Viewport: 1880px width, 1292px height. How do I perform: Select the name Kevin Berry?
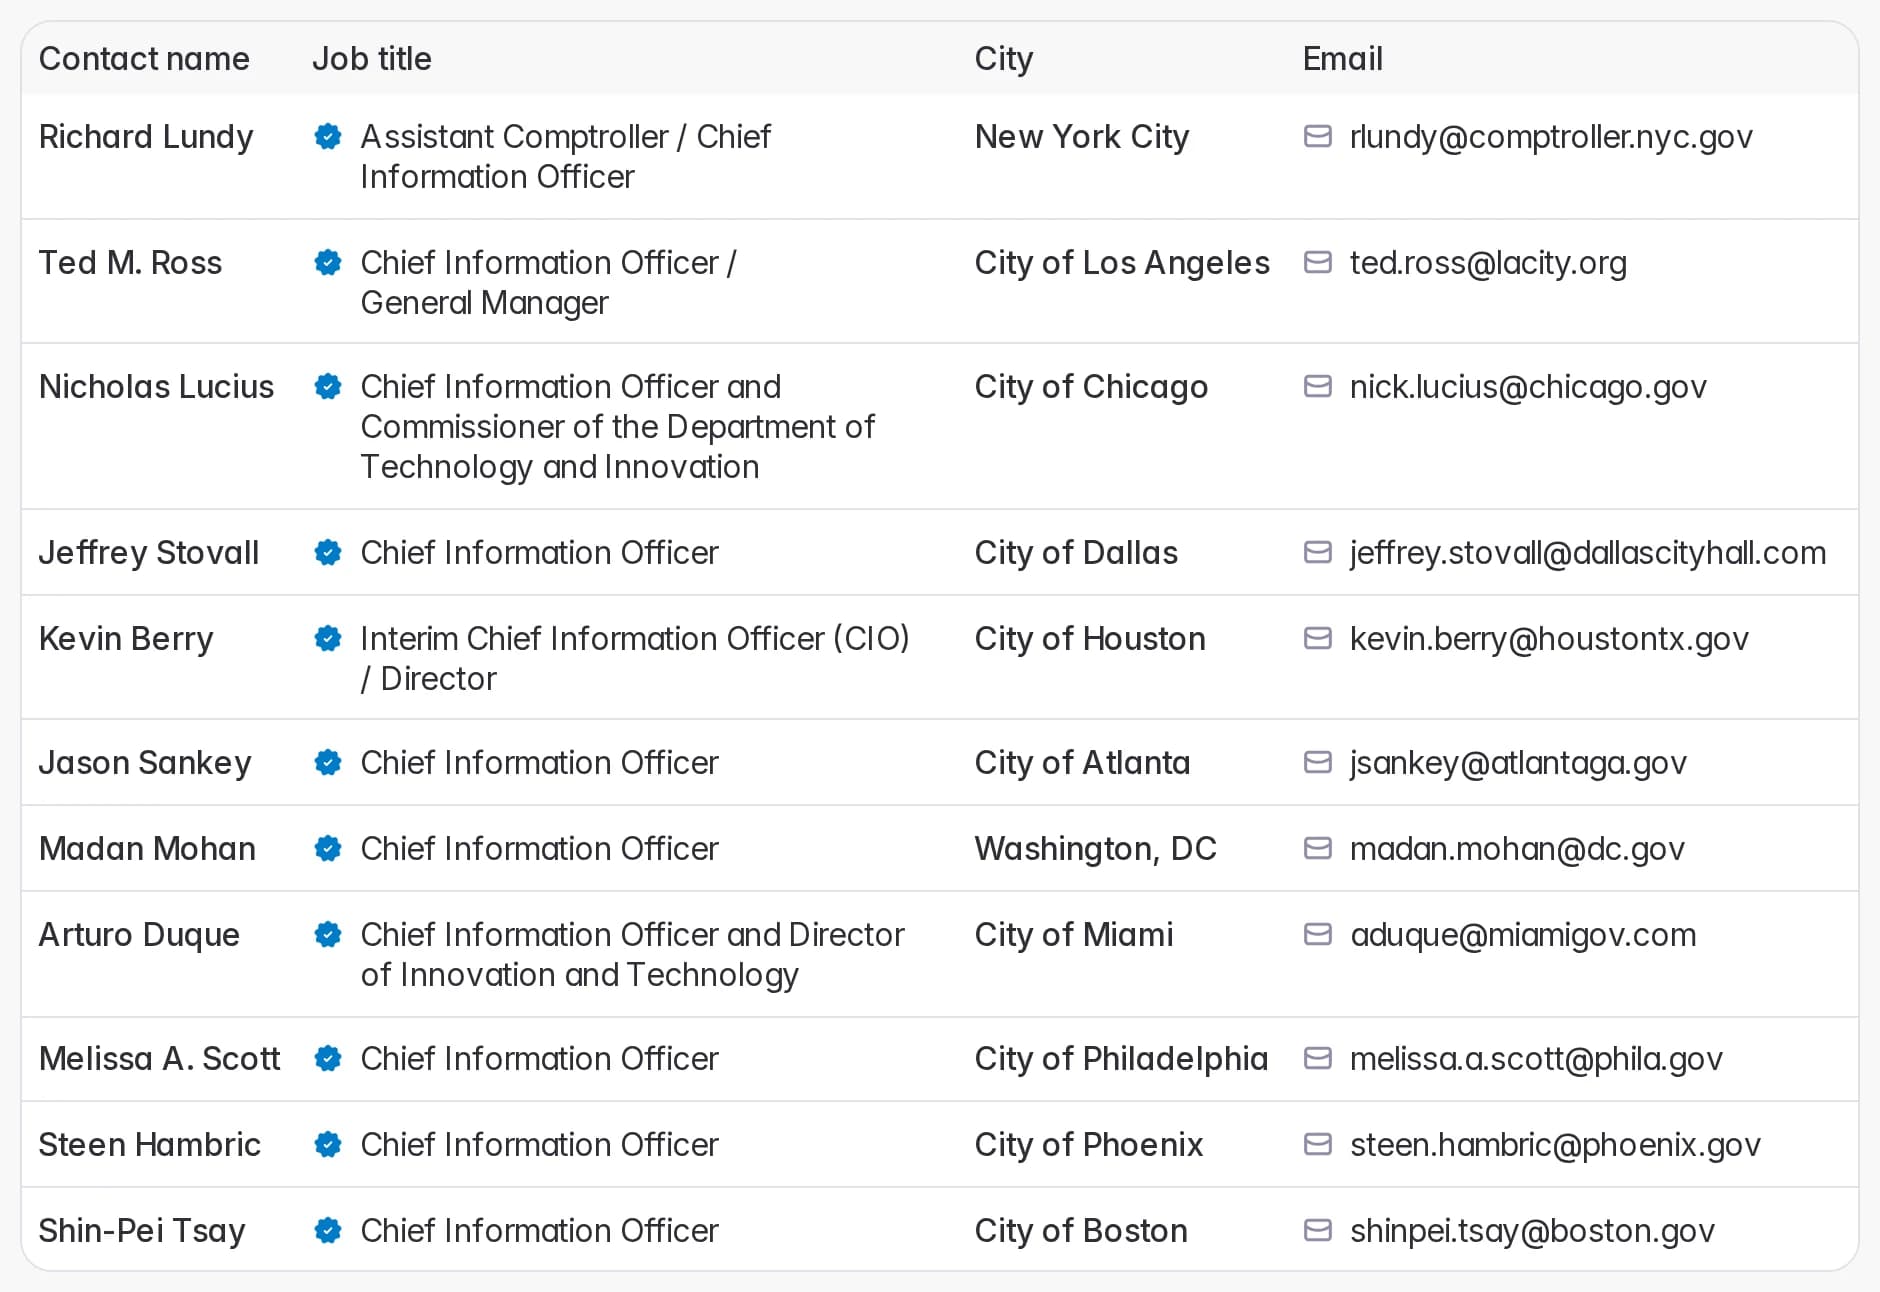tap(126, 639)
